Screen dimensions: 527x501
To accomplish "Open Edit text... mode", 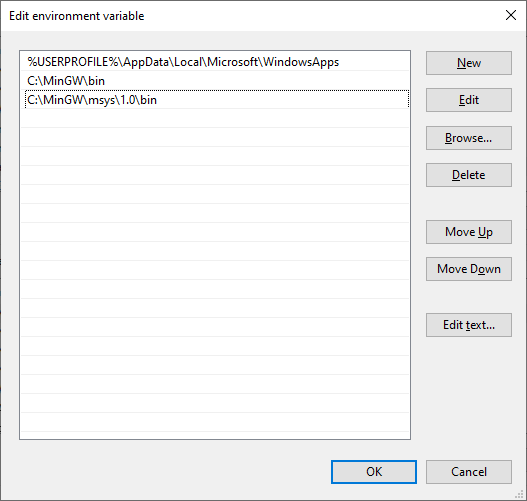I will (x=469, y=325).
